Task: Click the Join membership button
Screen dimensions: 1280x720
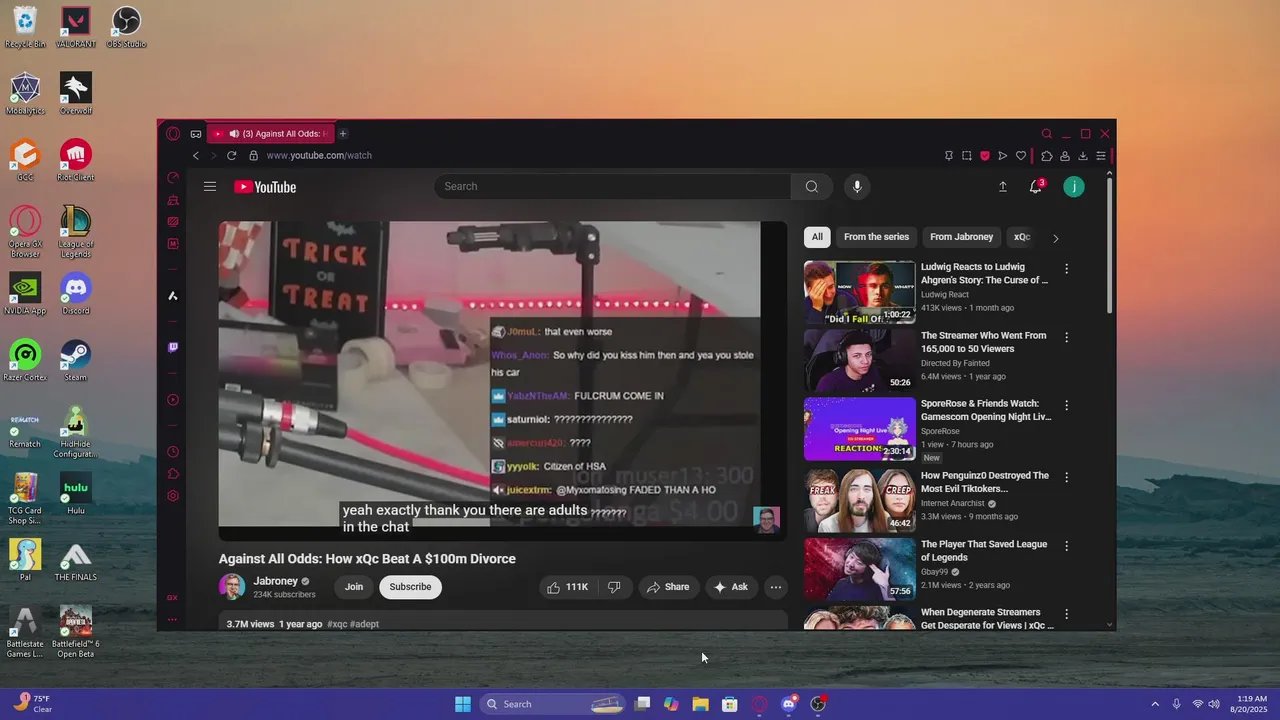Action: pos(354,587)
